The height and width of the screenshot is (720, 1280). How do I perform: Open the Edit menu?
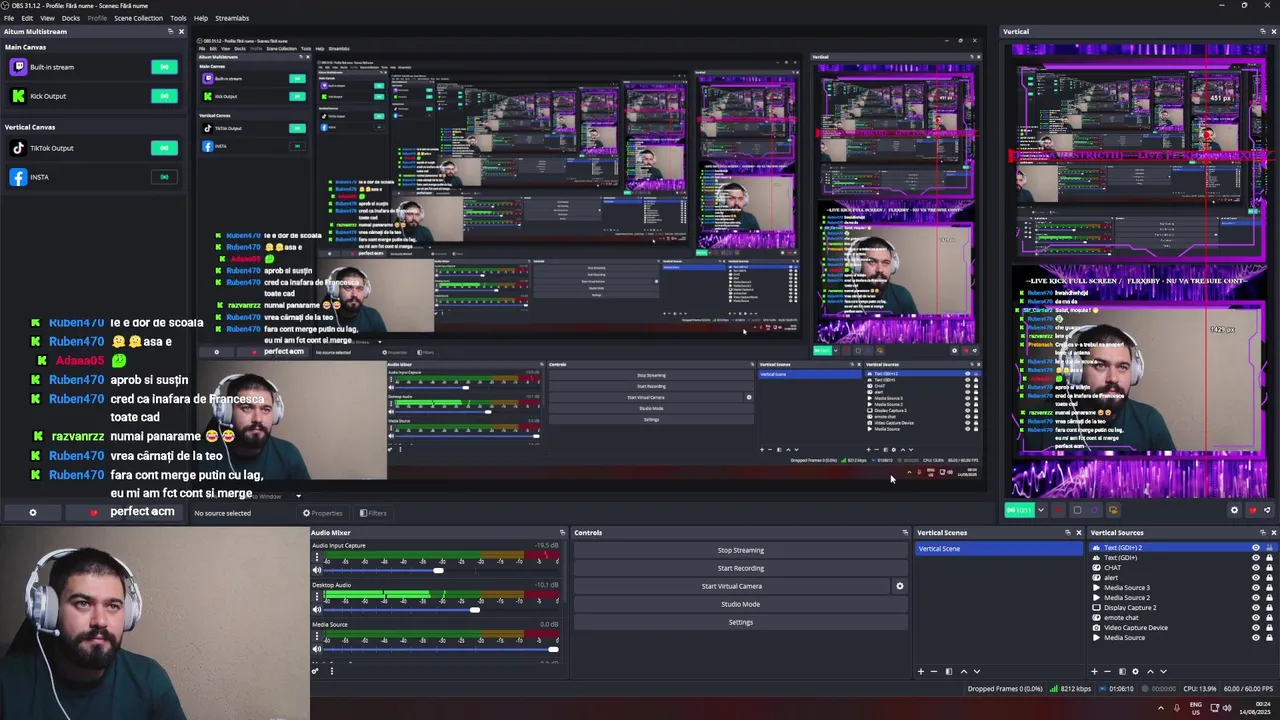(x=27, y=18)
